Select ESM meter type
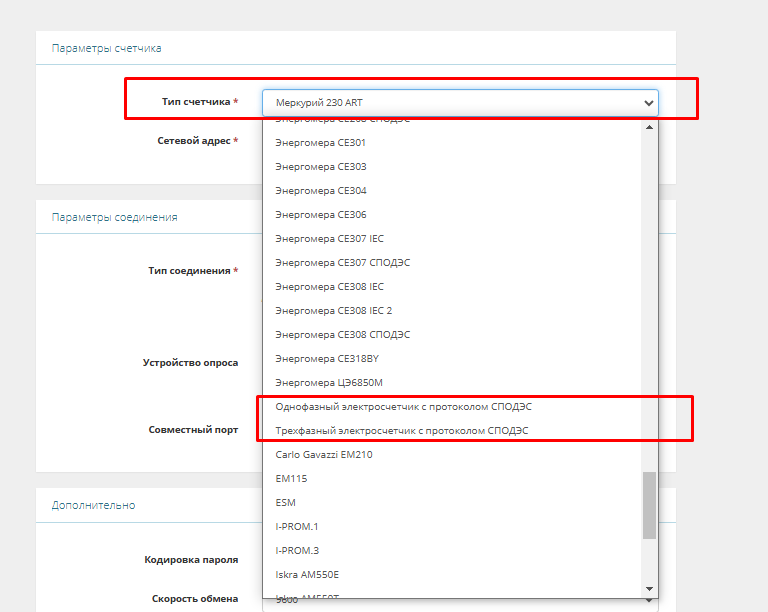Image resolution: width=768 pixels, height=612 pixels. point(452,503)
